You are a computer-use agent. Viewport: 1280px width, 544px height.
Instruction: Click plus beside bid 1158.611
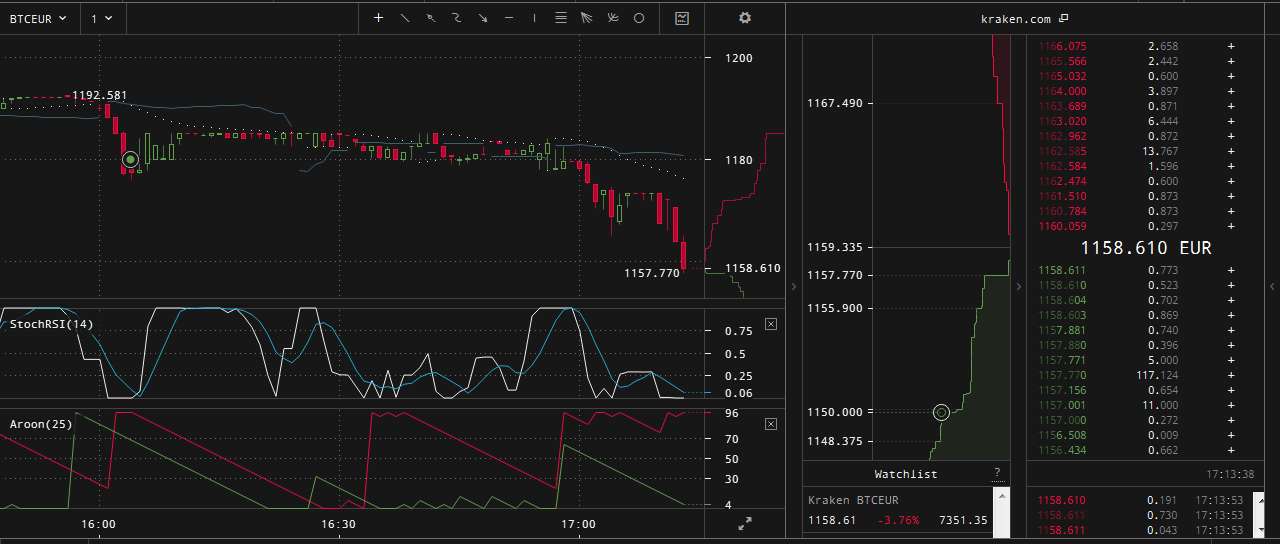(x=1231, y=270)
